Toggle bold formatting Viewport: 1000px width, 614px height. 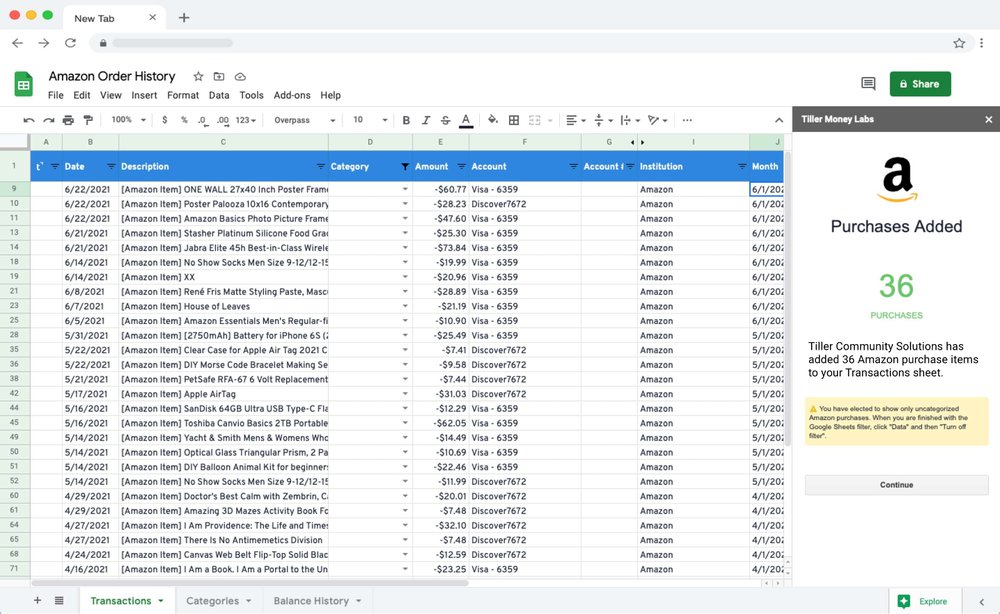406,120
